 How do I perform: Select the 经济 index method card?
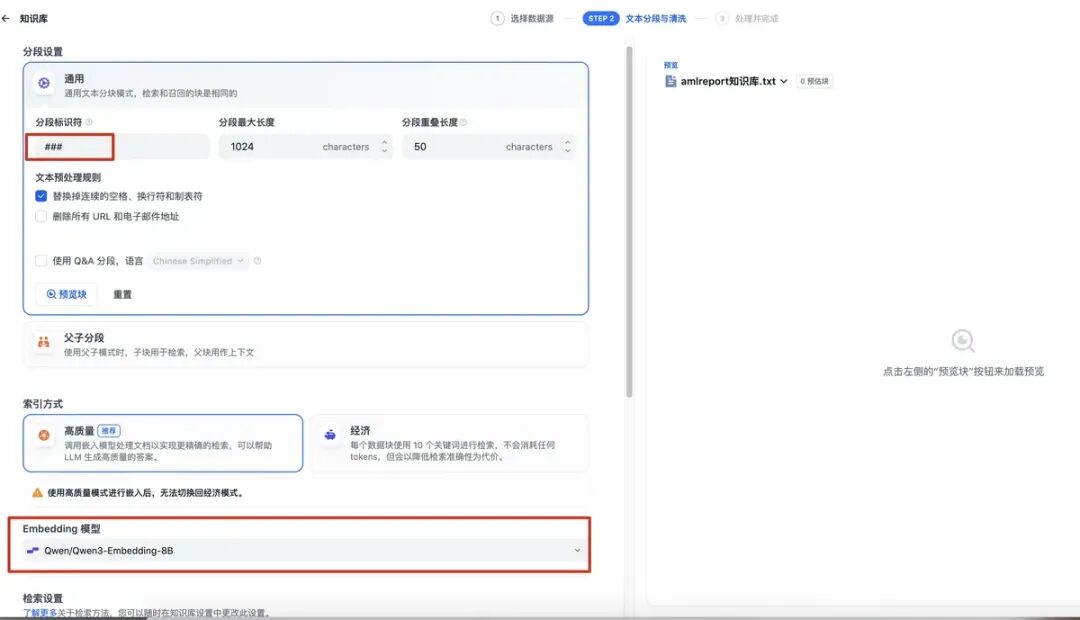pyautogui.click(x=449, y=443)
